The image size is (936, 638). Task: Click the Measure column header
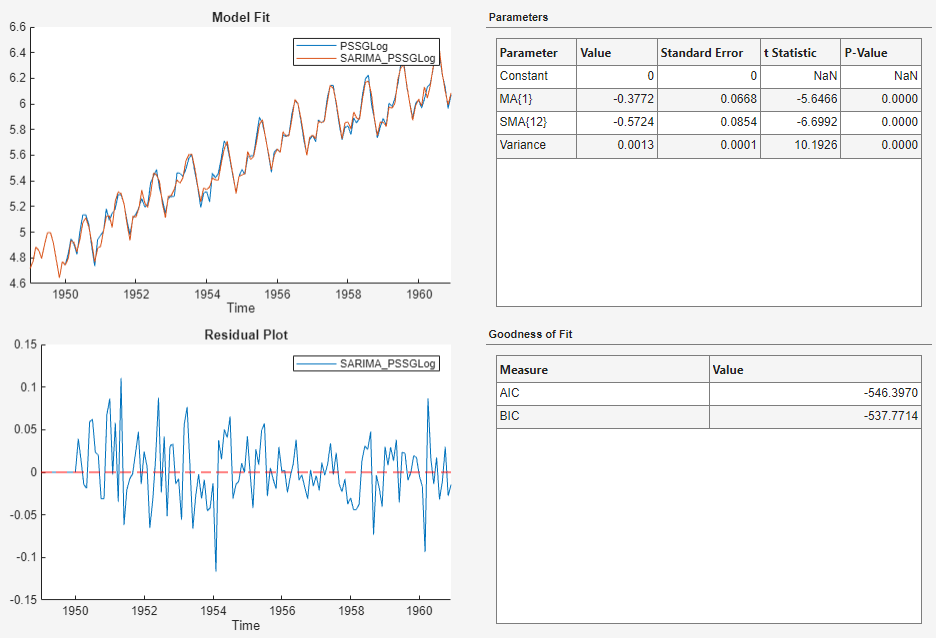coord(602,369)
